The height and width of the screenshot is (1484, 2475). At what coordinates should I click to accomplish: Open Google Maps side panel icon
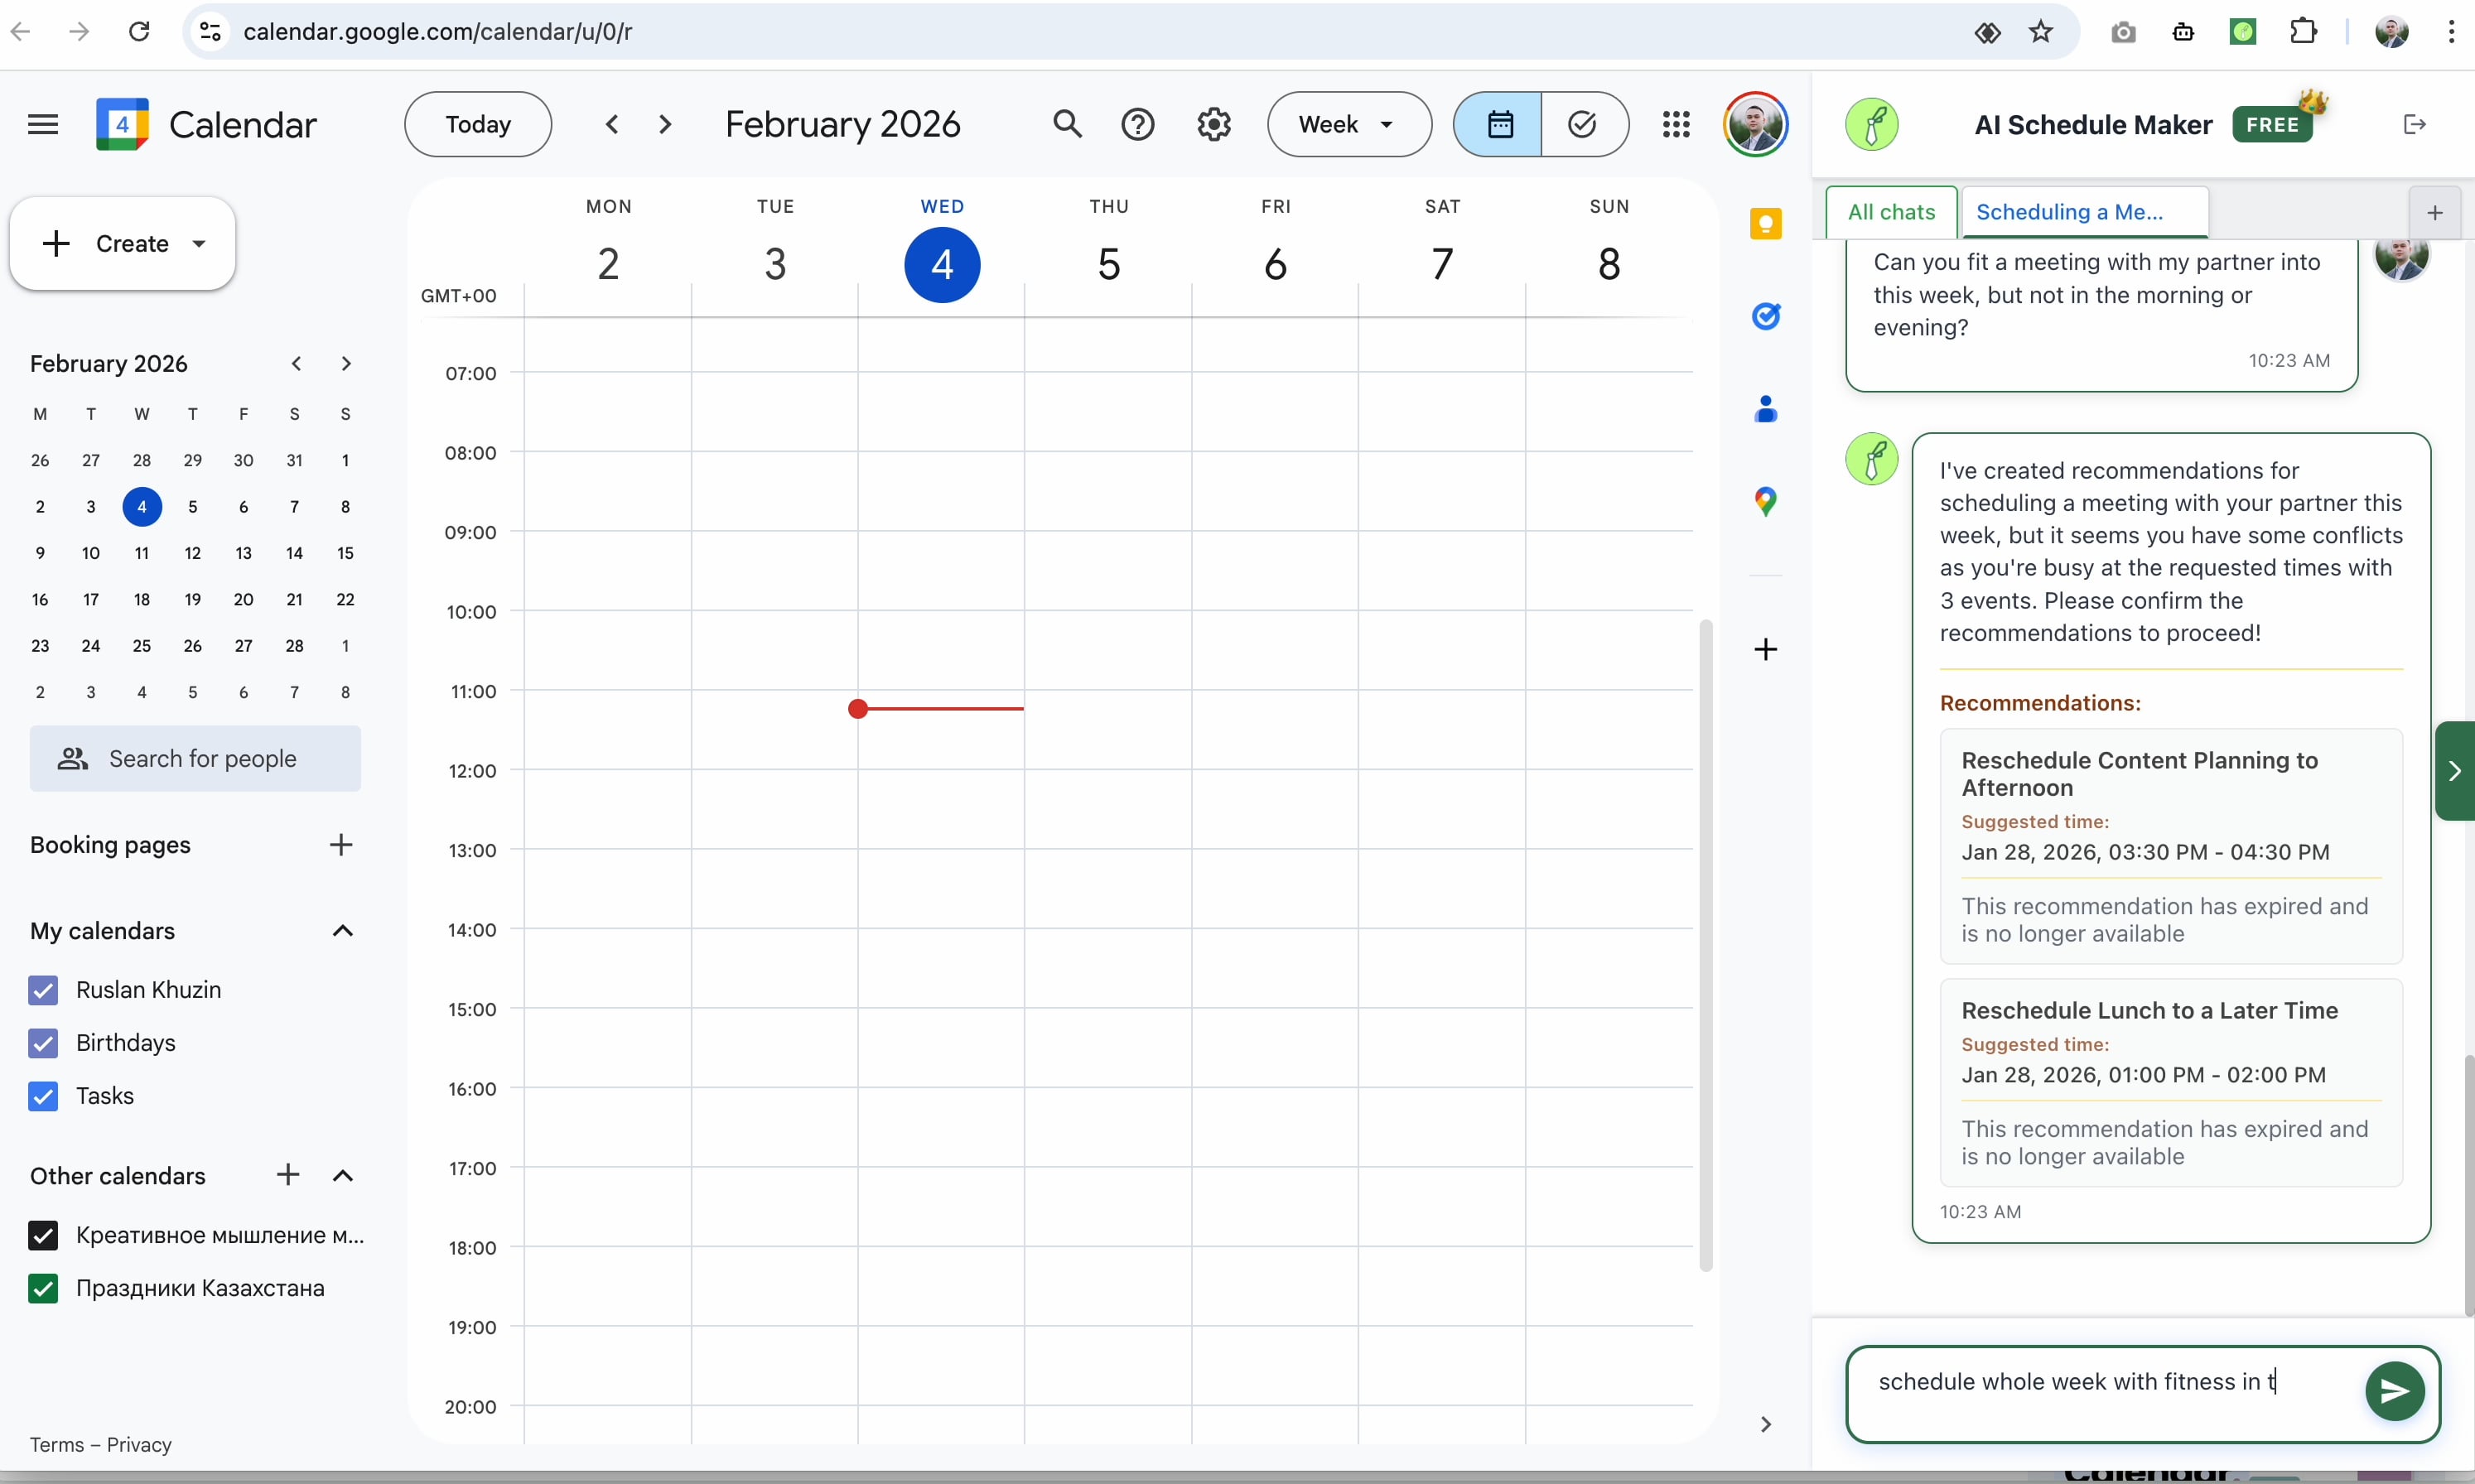point(1766,501)
